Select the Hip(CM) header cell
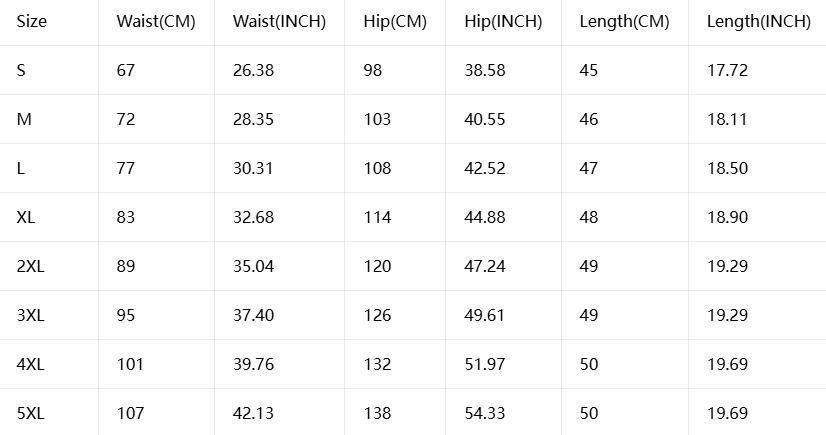 (395, 22)
